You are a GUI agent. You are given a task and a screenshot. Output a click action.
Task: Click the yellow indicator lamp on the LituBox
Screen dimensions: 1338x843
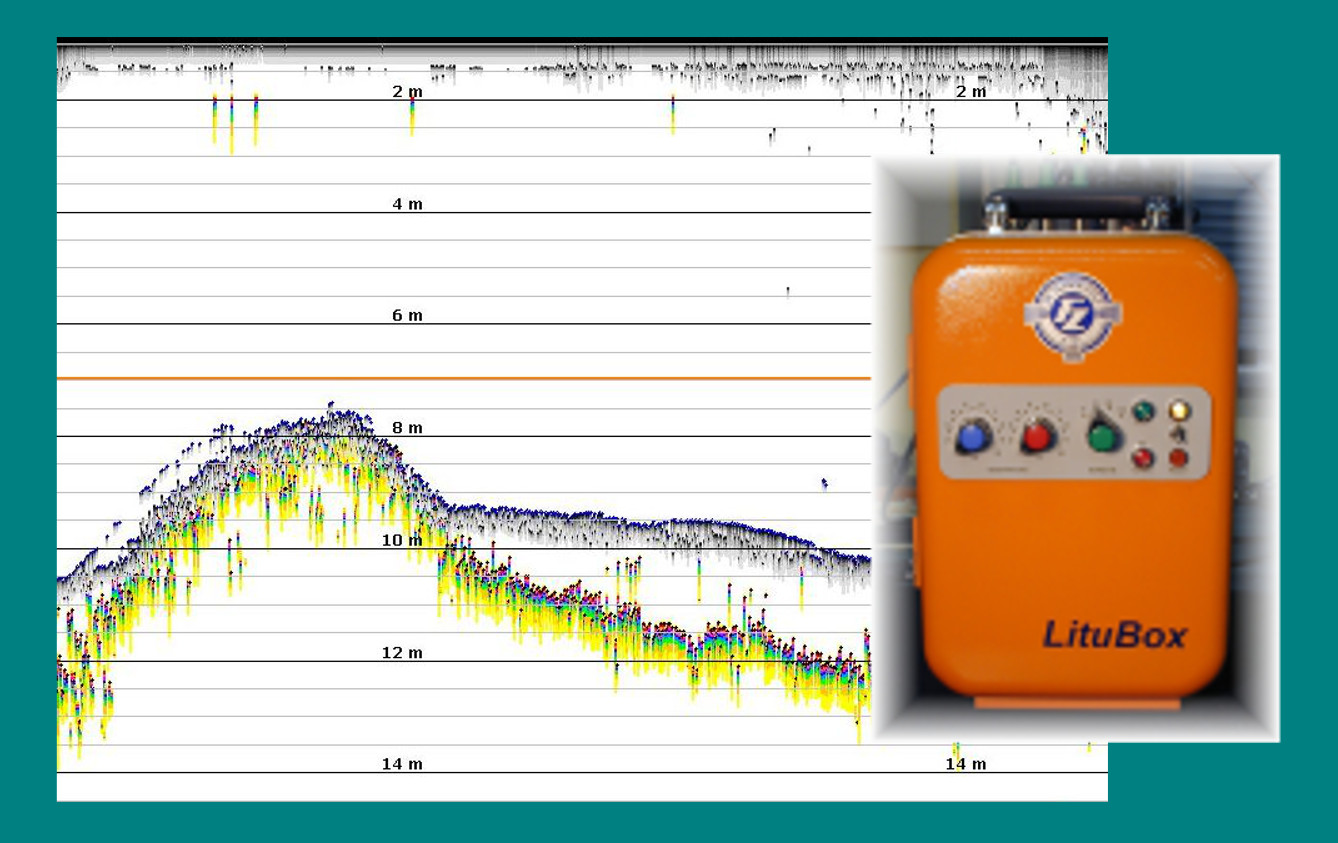coord(1180,410)
